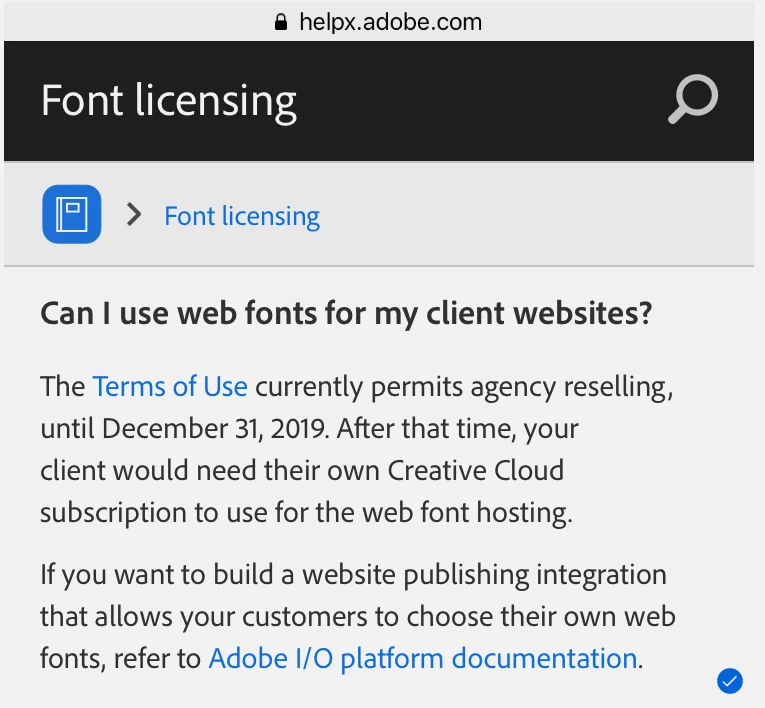The image size is (765, 708).
Task: Select text "that allows your customers to choose their own web"
Action: click(x=358, y=616)
